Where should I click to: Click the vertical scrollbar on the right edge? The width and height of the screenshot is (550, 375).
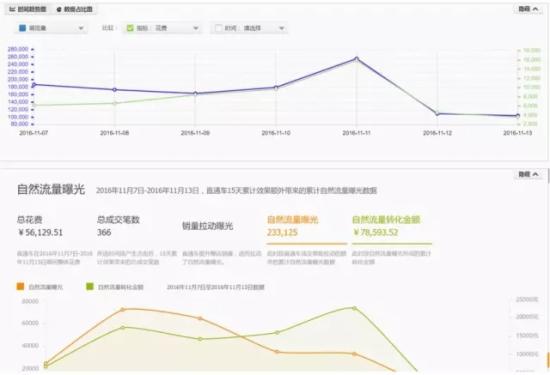pyautogui.click(x=548, y=175)
